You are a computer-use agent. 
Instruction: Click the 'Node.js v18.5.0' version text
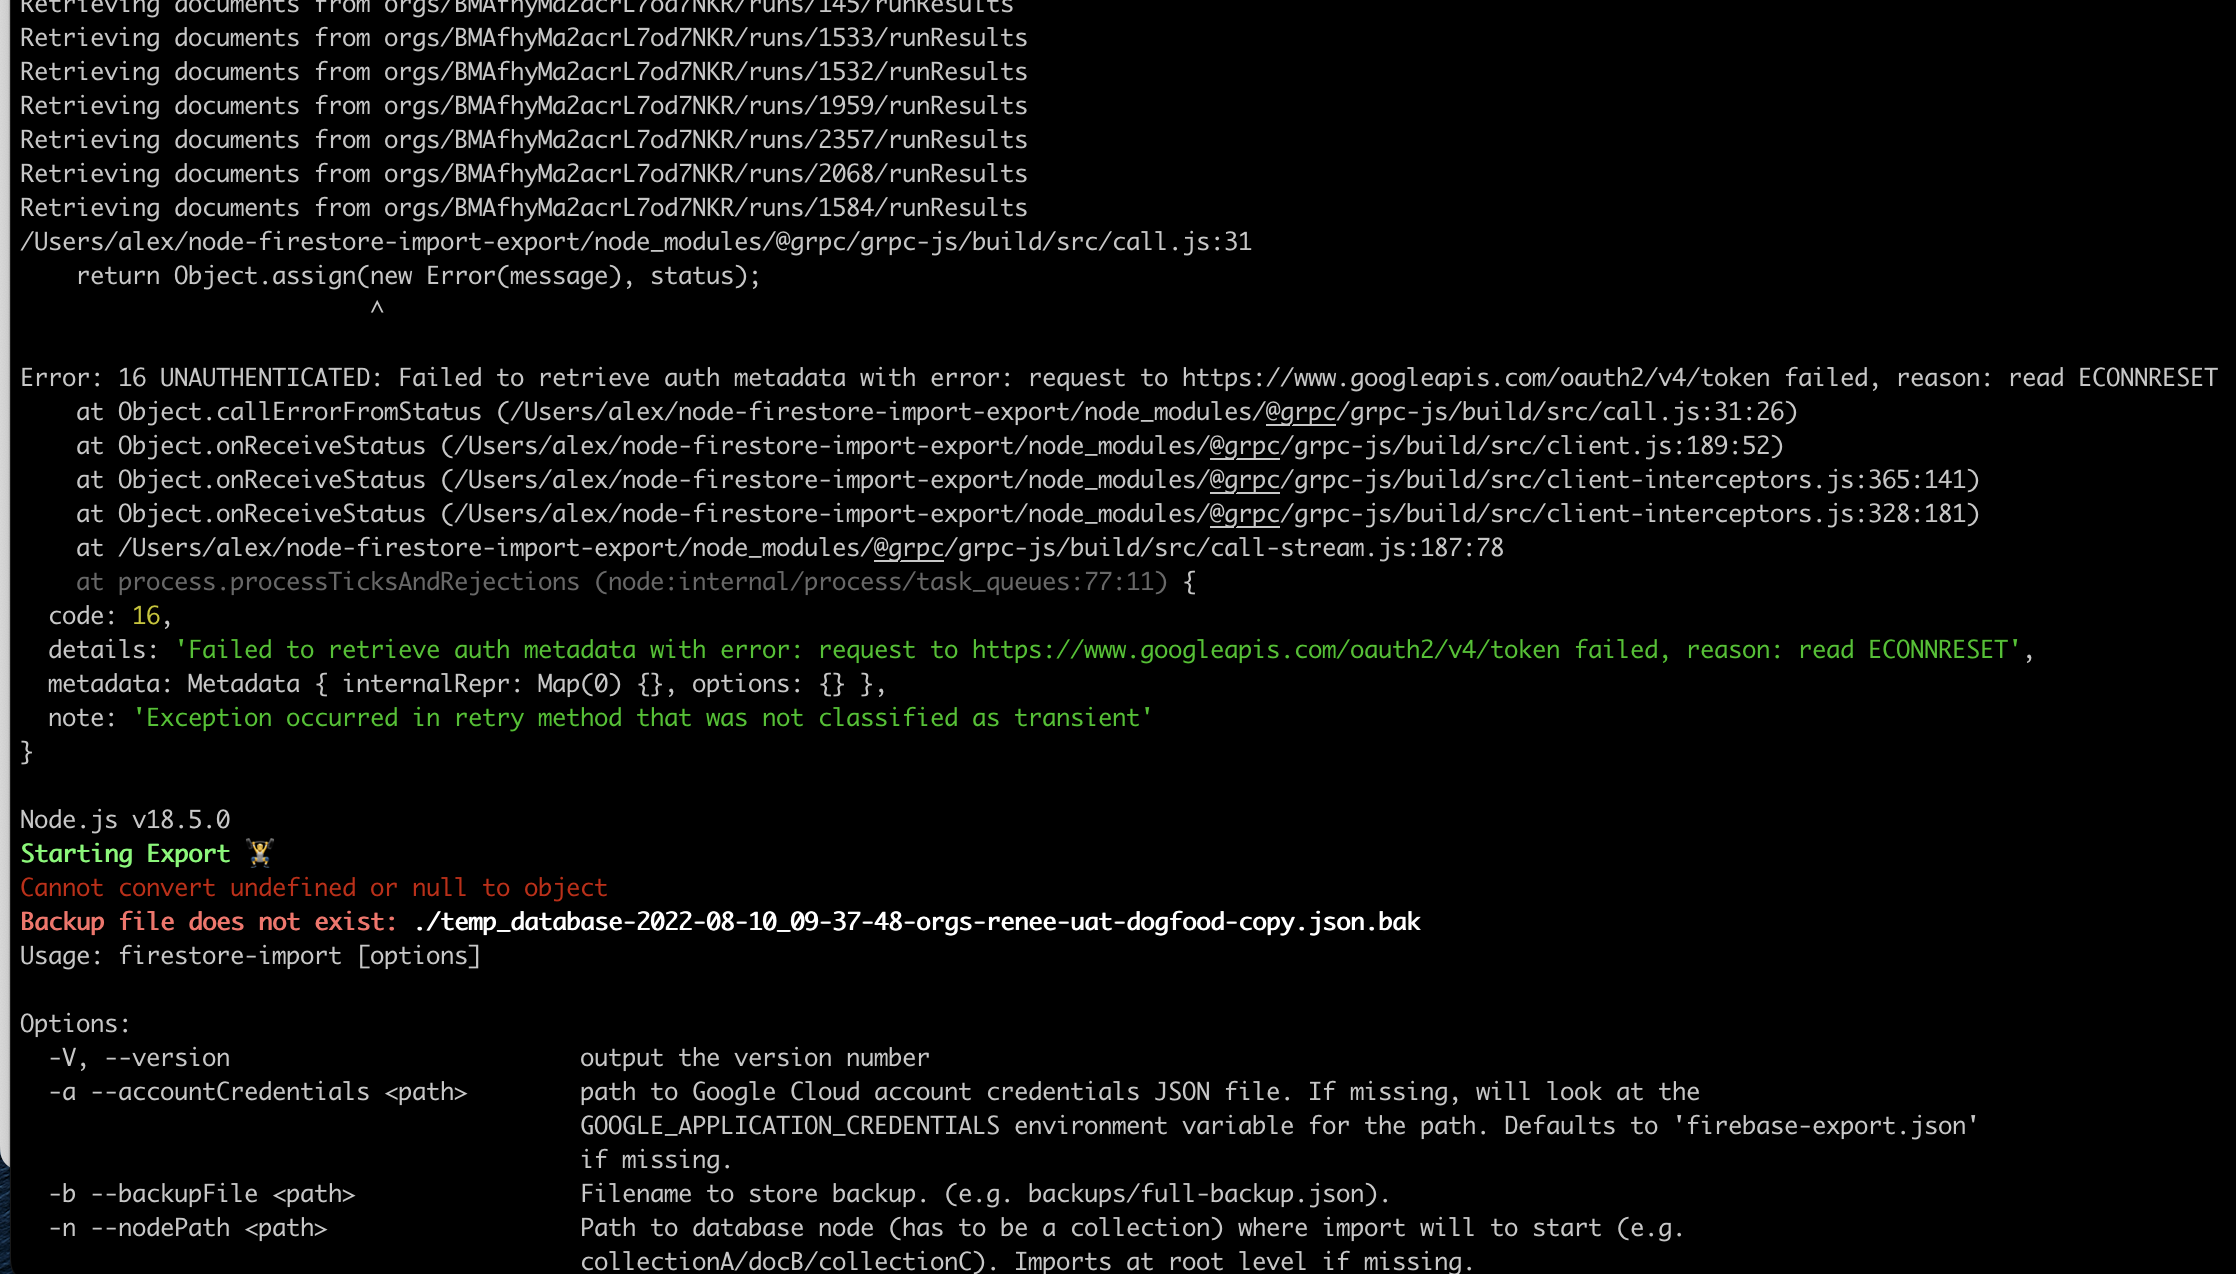(125, 820)
